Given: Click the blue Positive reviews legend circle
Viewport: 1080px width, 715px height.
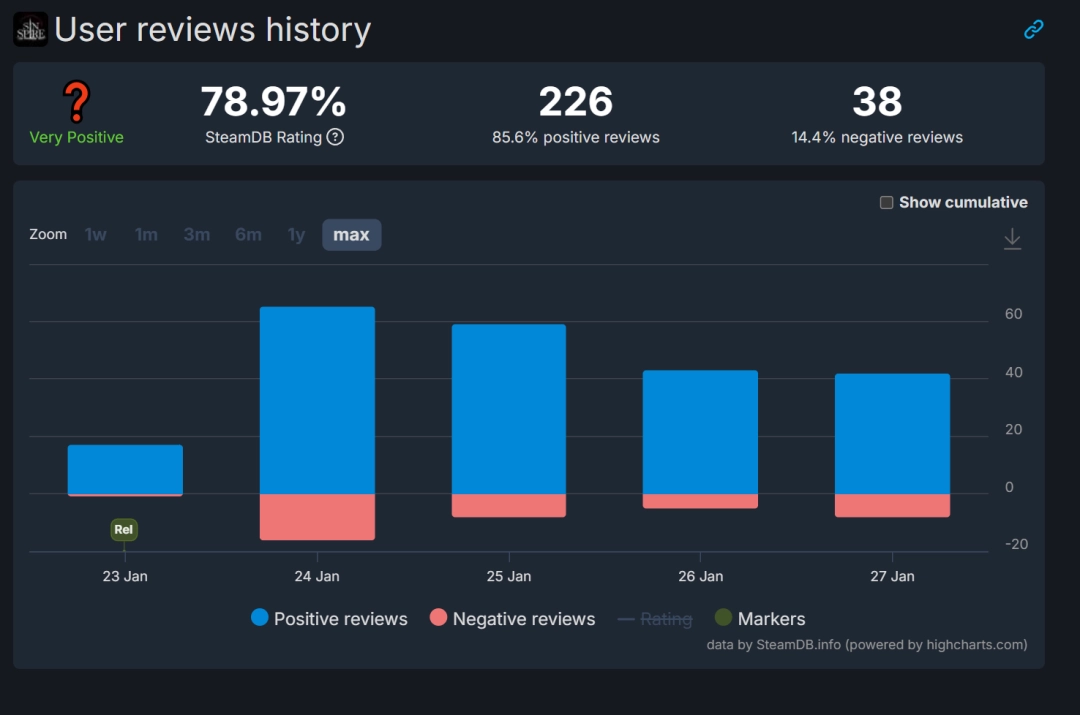Looking at the screenshot, I should tap(261, 618).
